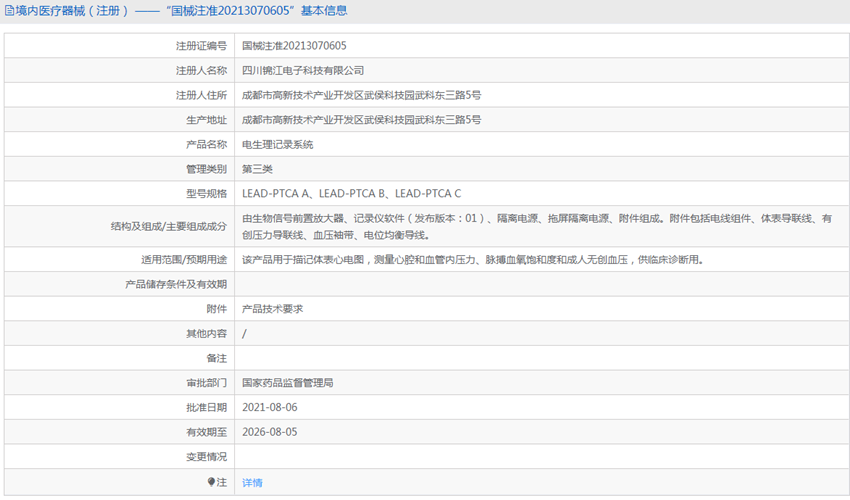The height and width of the screenshot is (500, 850).
Task: Click the header title 境内医疗器械（注册）基本信息
Action: click(x=182, y=11)
